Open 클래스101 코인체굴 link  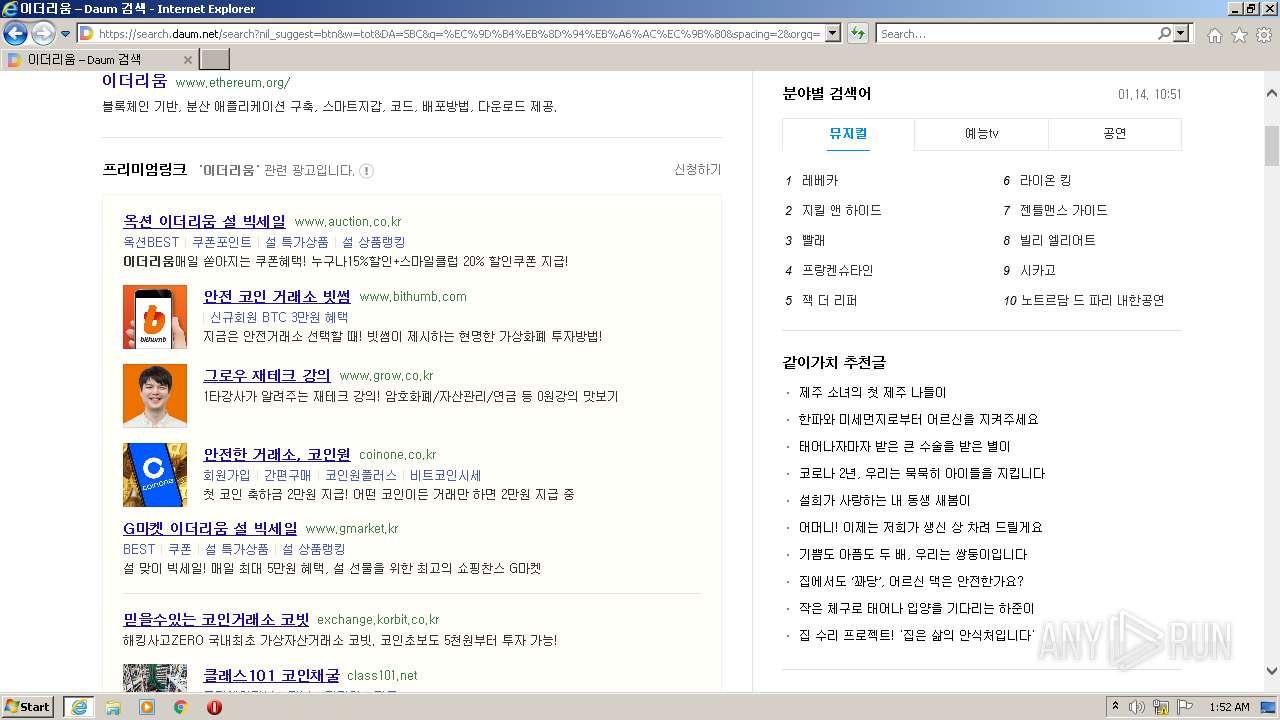pyautogui.click(x=271, y=675)
